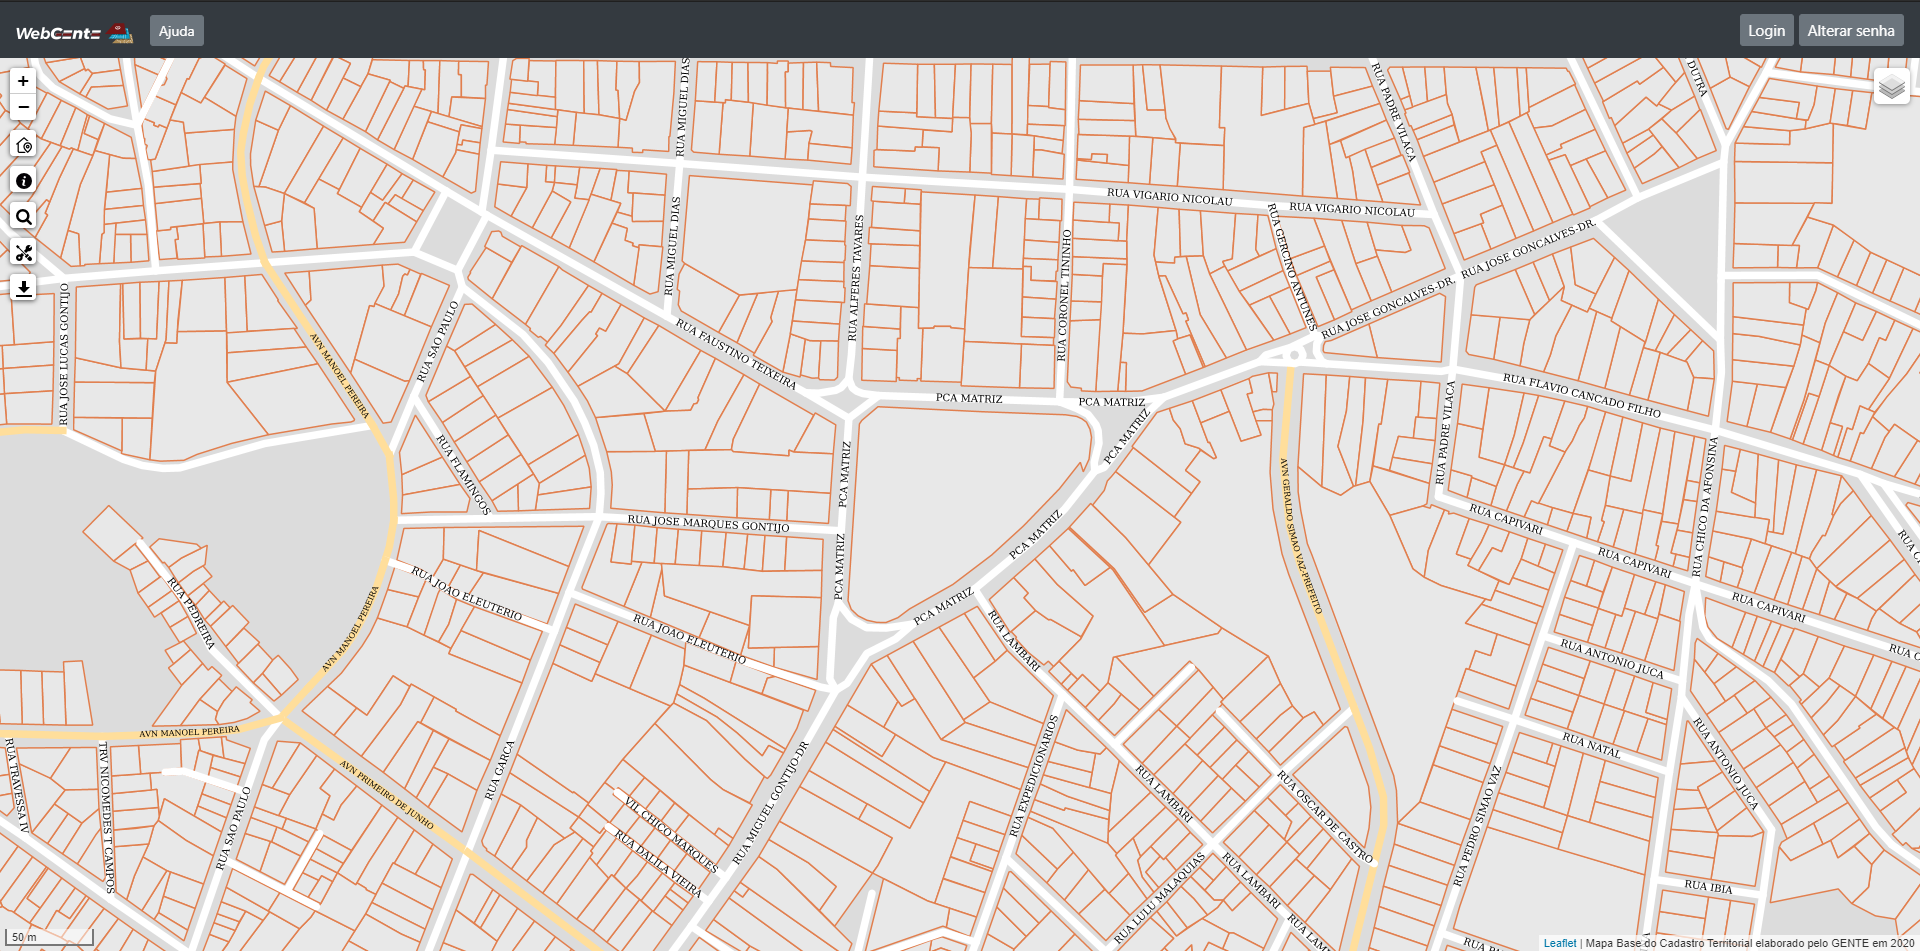Click the download icon
The height and width of the screenshot is (952, 1920).
click(x=24, y=289)
